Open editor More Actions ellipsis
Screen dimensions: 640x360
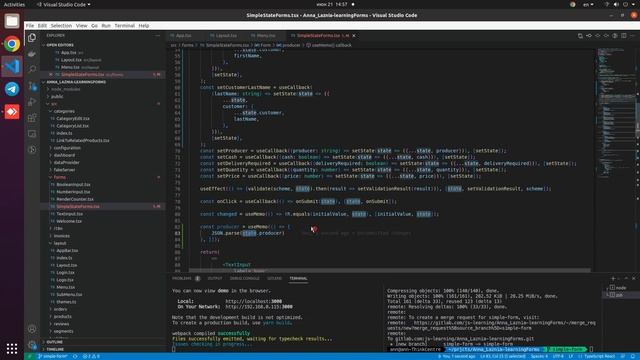632,36
